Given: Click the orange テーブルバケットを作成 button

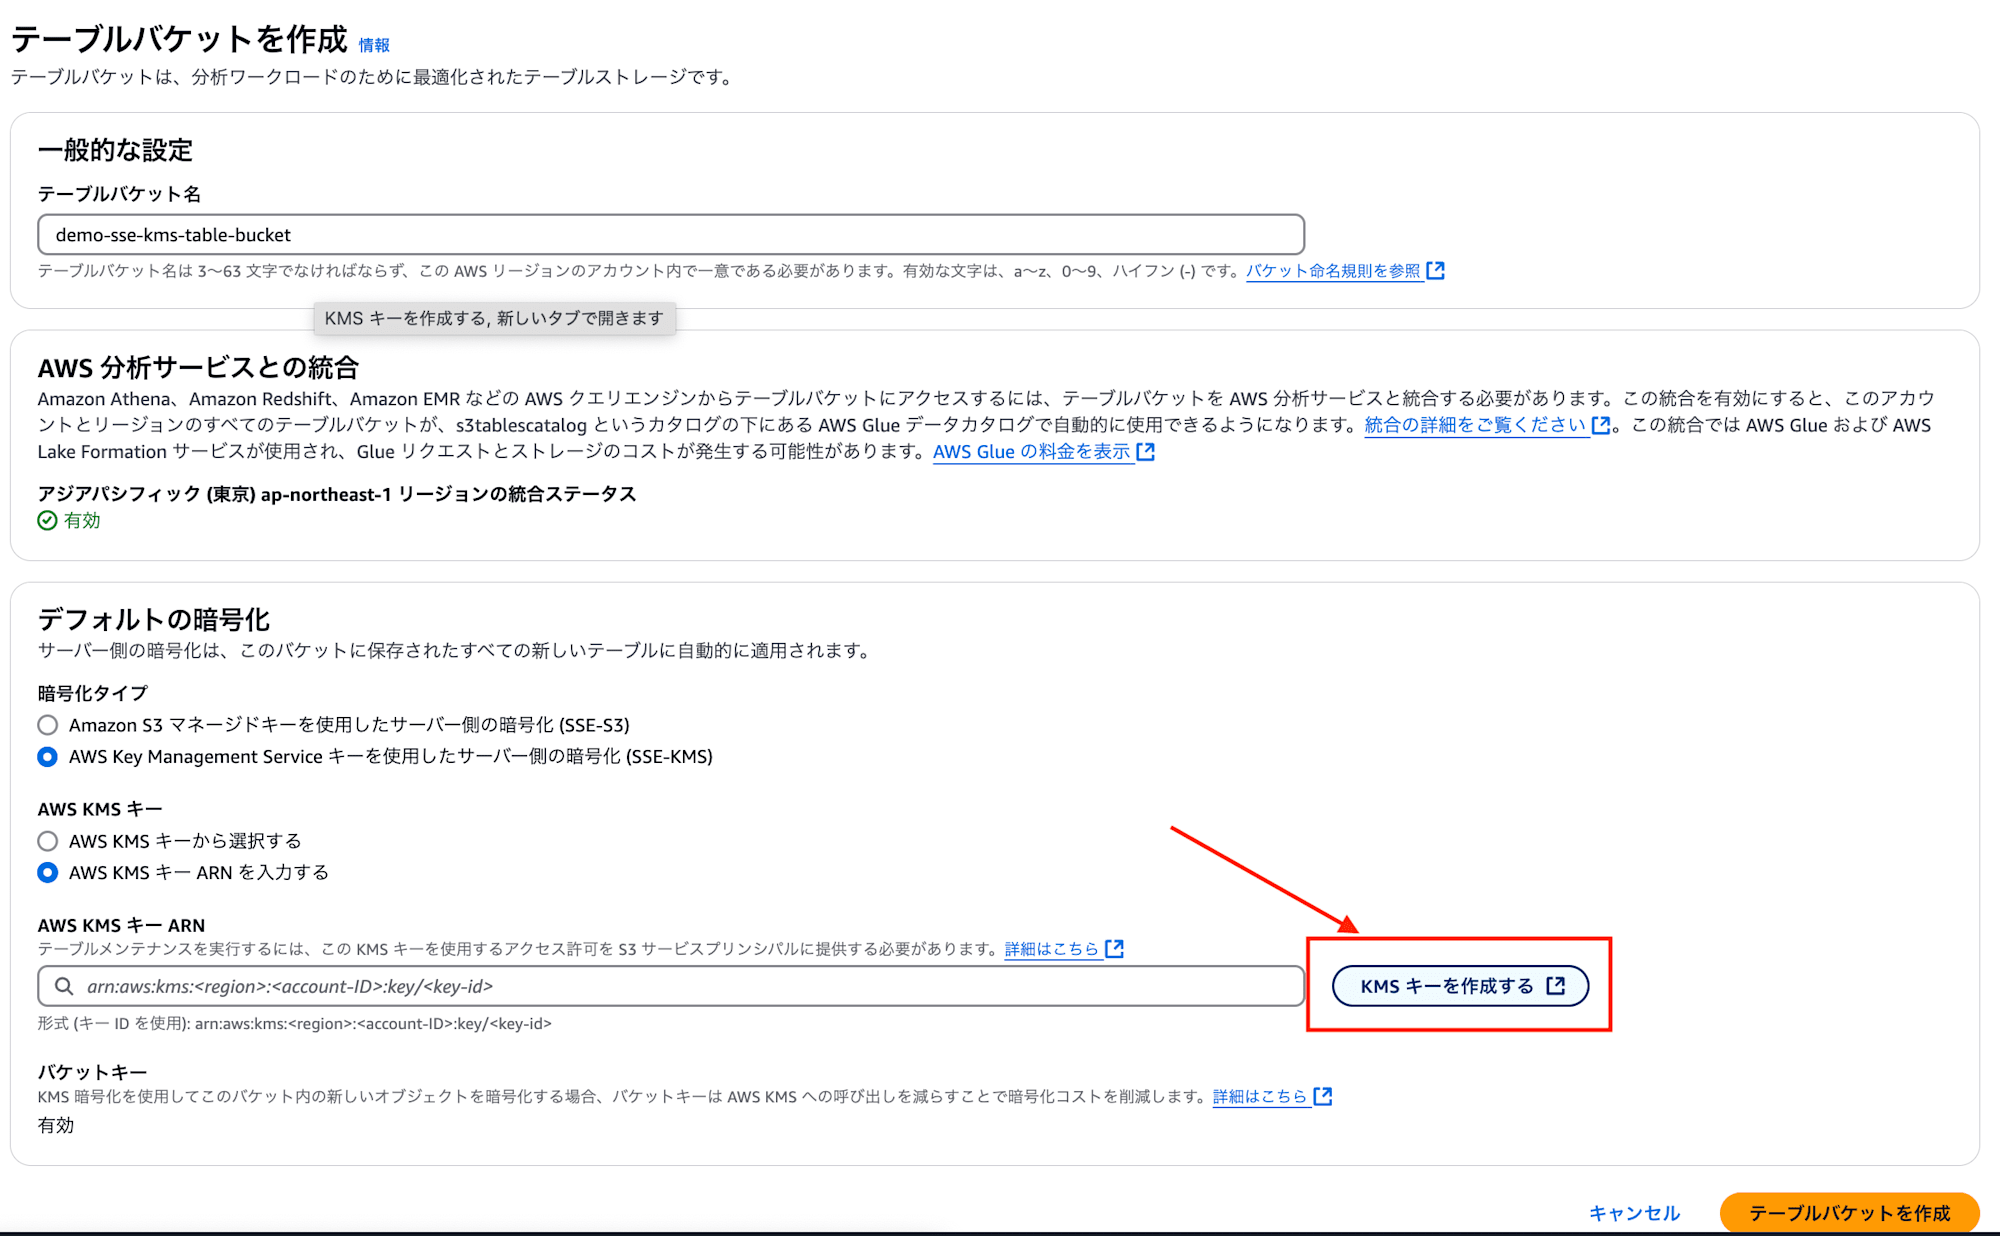Looking at the screenshot, I should point(1849,1213).
